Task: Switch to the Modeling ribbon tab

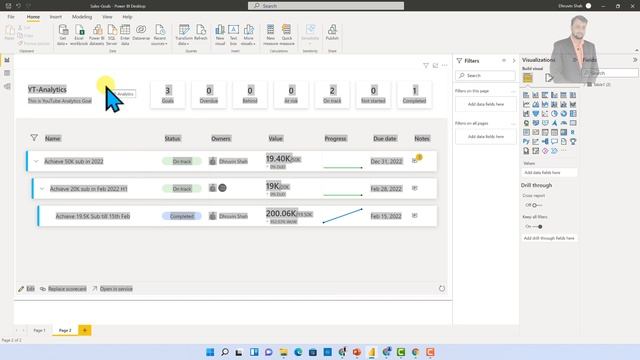Action: coord(82,17)
